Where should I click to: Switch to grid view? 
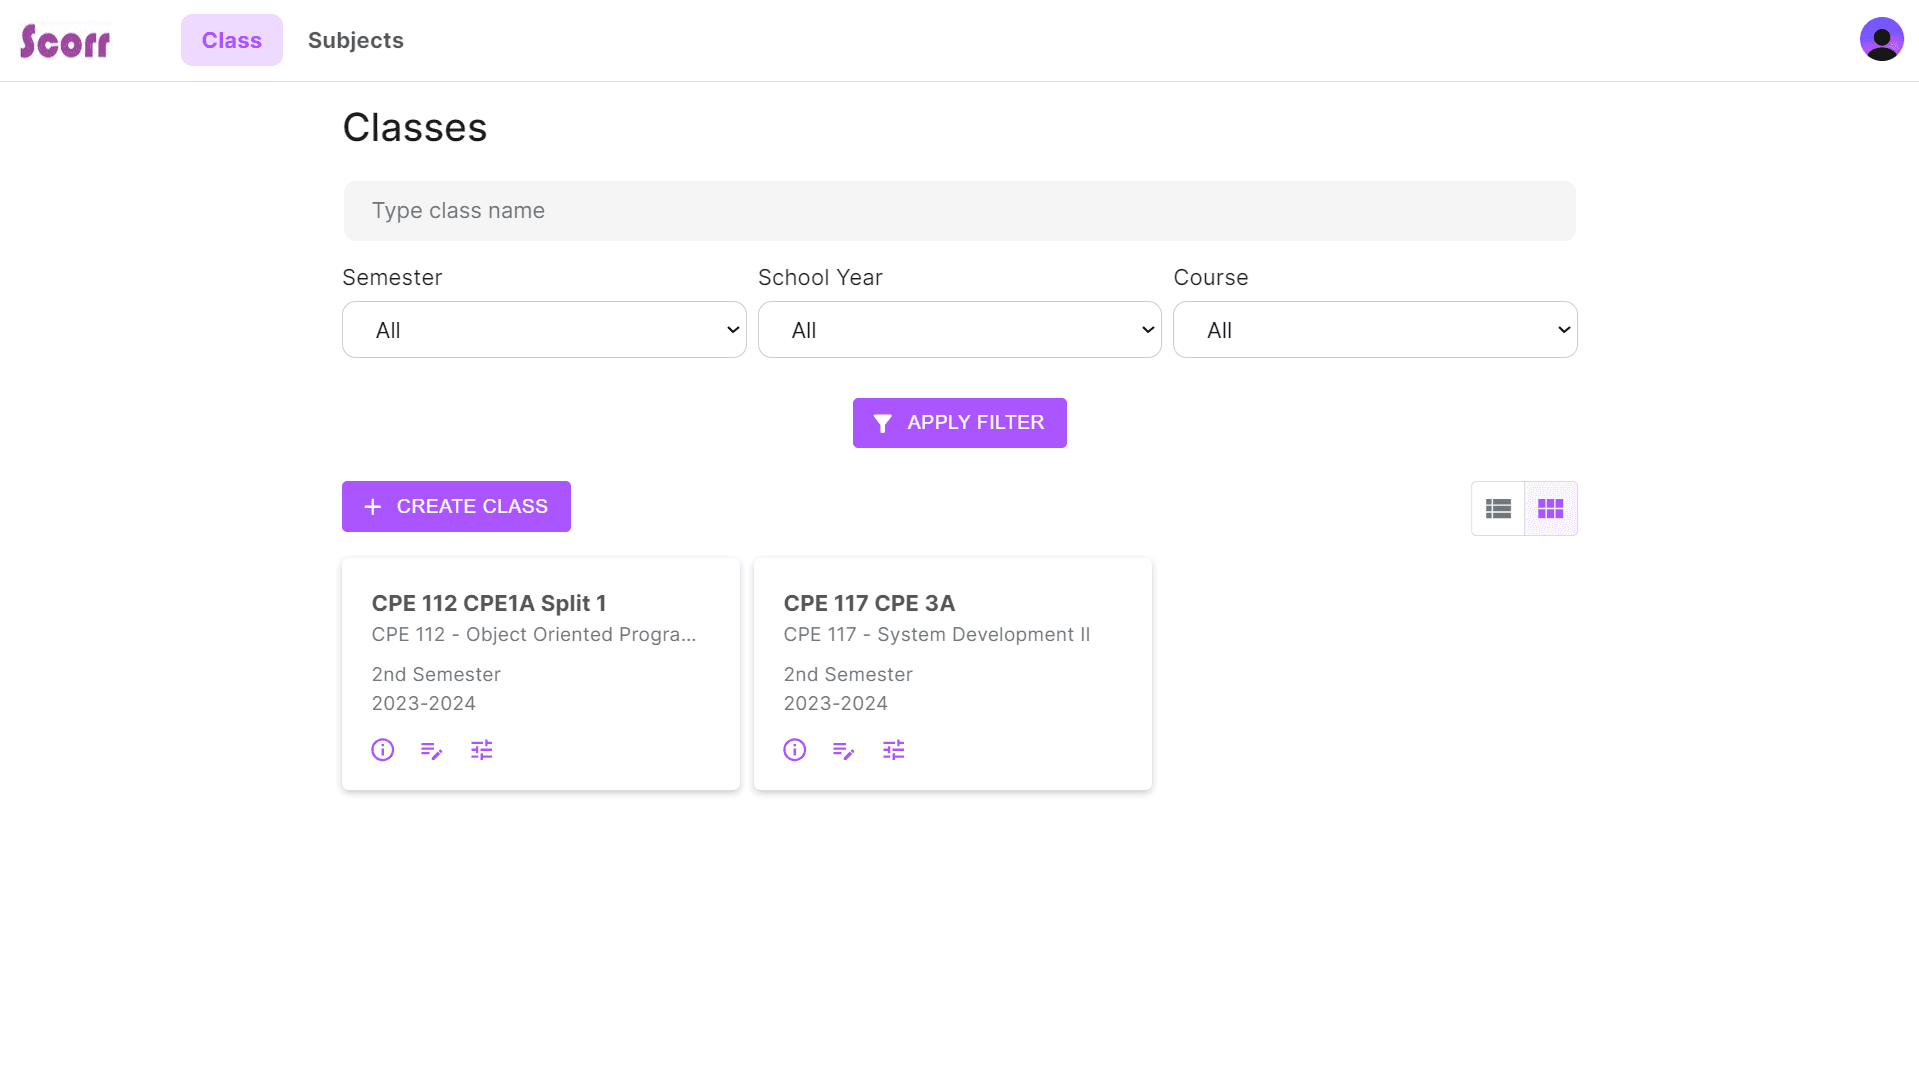click(x=1551, y=509)
